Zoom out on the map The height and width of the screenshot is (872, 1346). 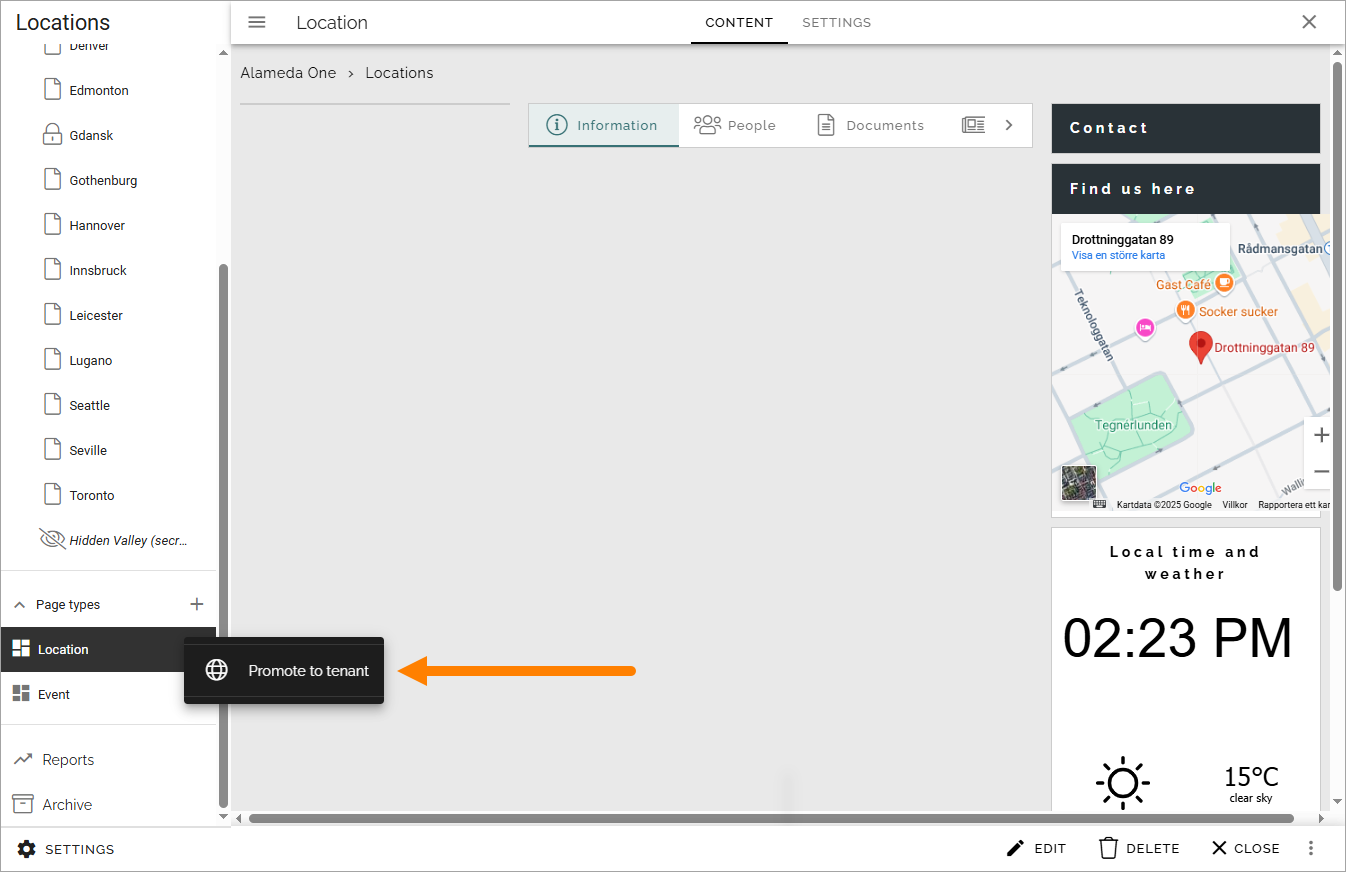pyautogui.click(x=1321, y=471)
